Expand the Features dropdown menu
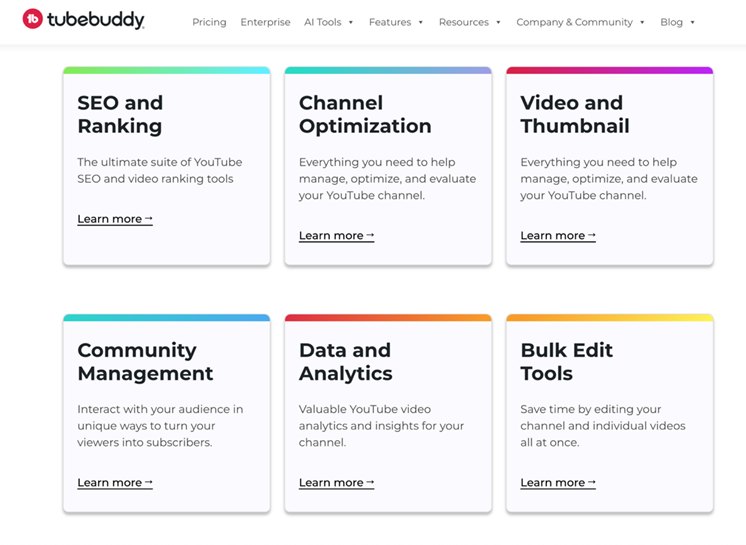This screenshot has width=746, height=545. pyautogui.click(x=396, y=22)
